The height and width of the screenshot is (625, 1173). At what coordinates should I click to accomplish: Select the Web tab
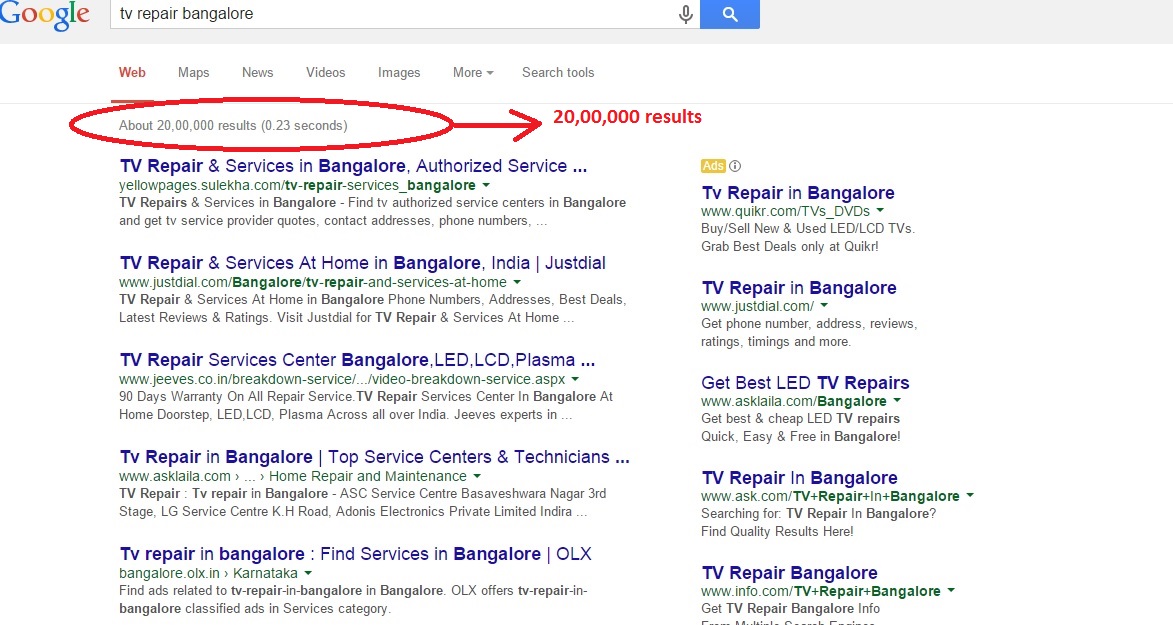(x=132, y=73)
